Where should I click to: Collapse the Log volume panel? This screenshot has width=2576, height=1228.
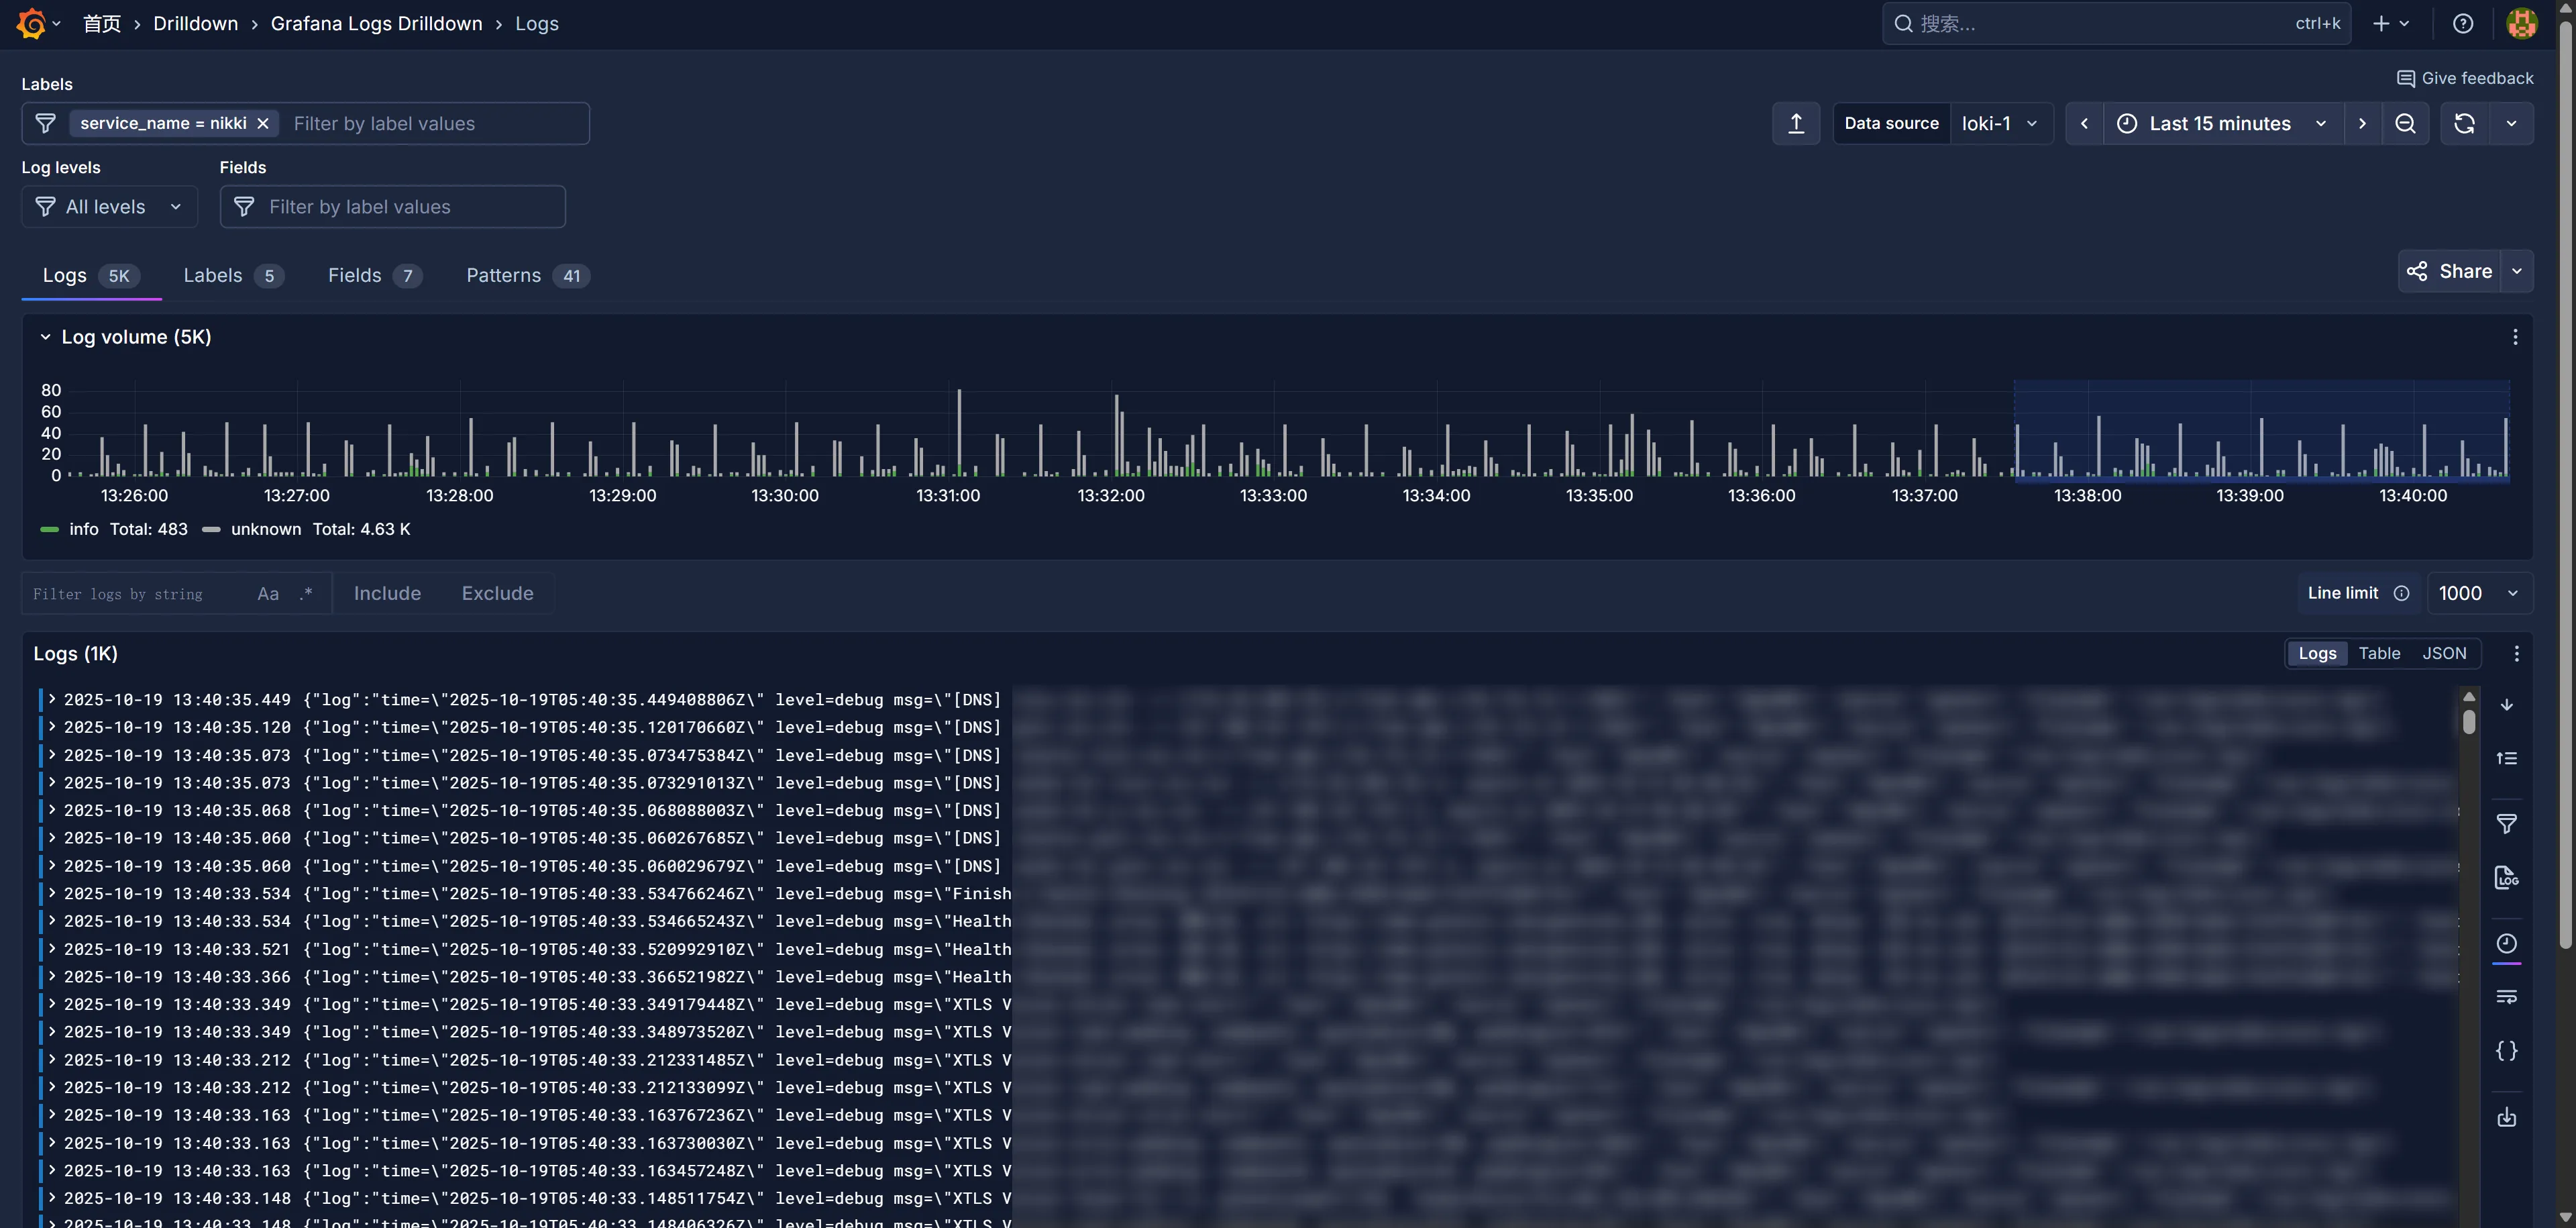click(45, 338)
